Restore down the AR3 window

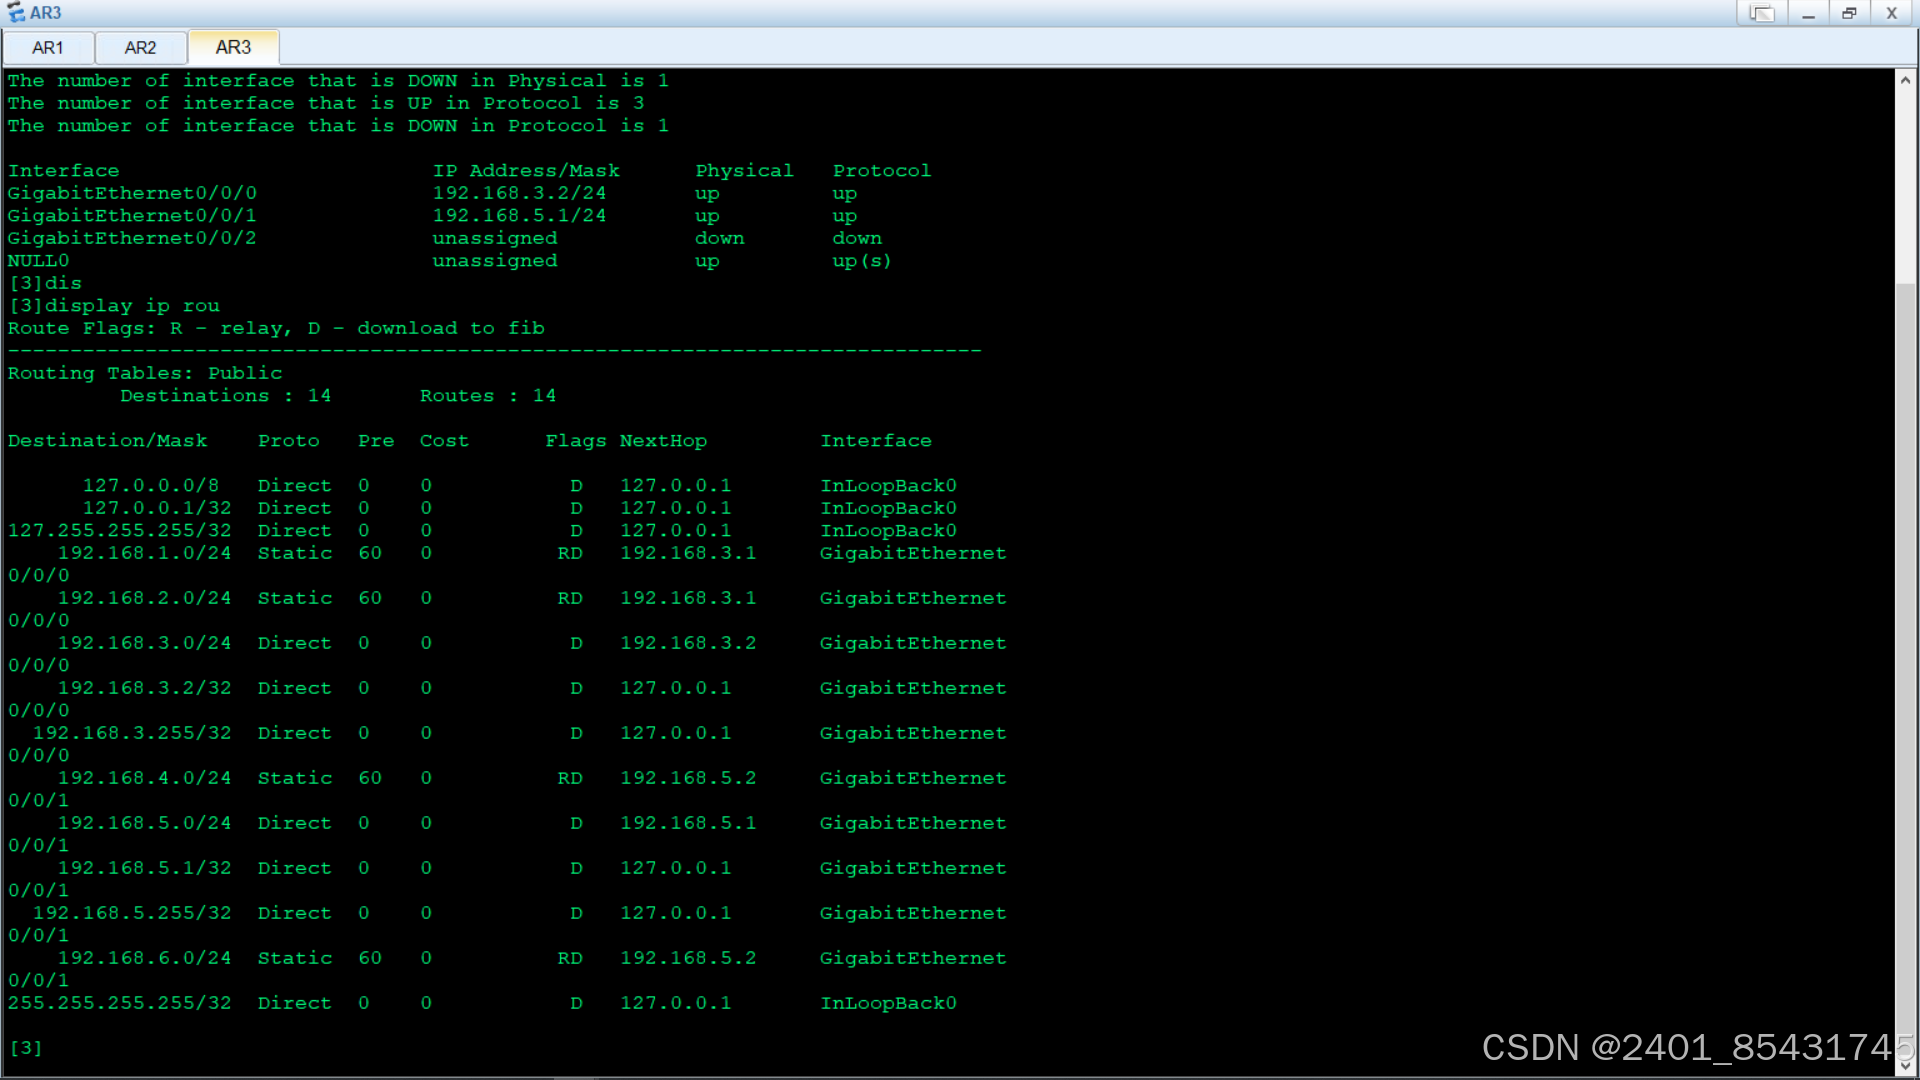pyautogui.click(x=1849, y=13)
